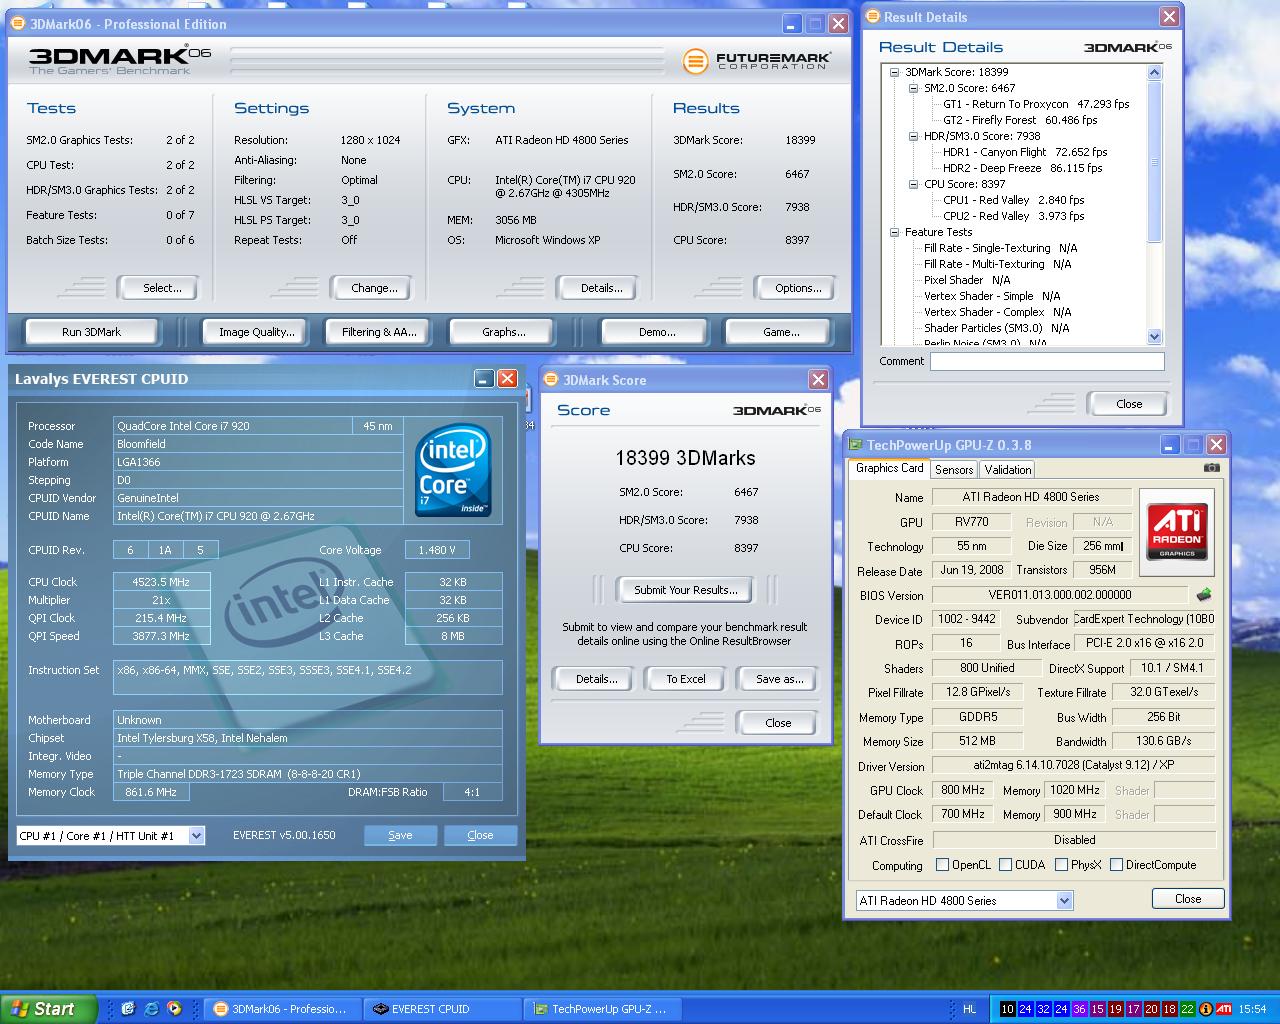Image resolution: width=1280 pixels, height=1024 pixels.
Task: Toggle the PhysX checkbox
Action: click(1061, 865)
